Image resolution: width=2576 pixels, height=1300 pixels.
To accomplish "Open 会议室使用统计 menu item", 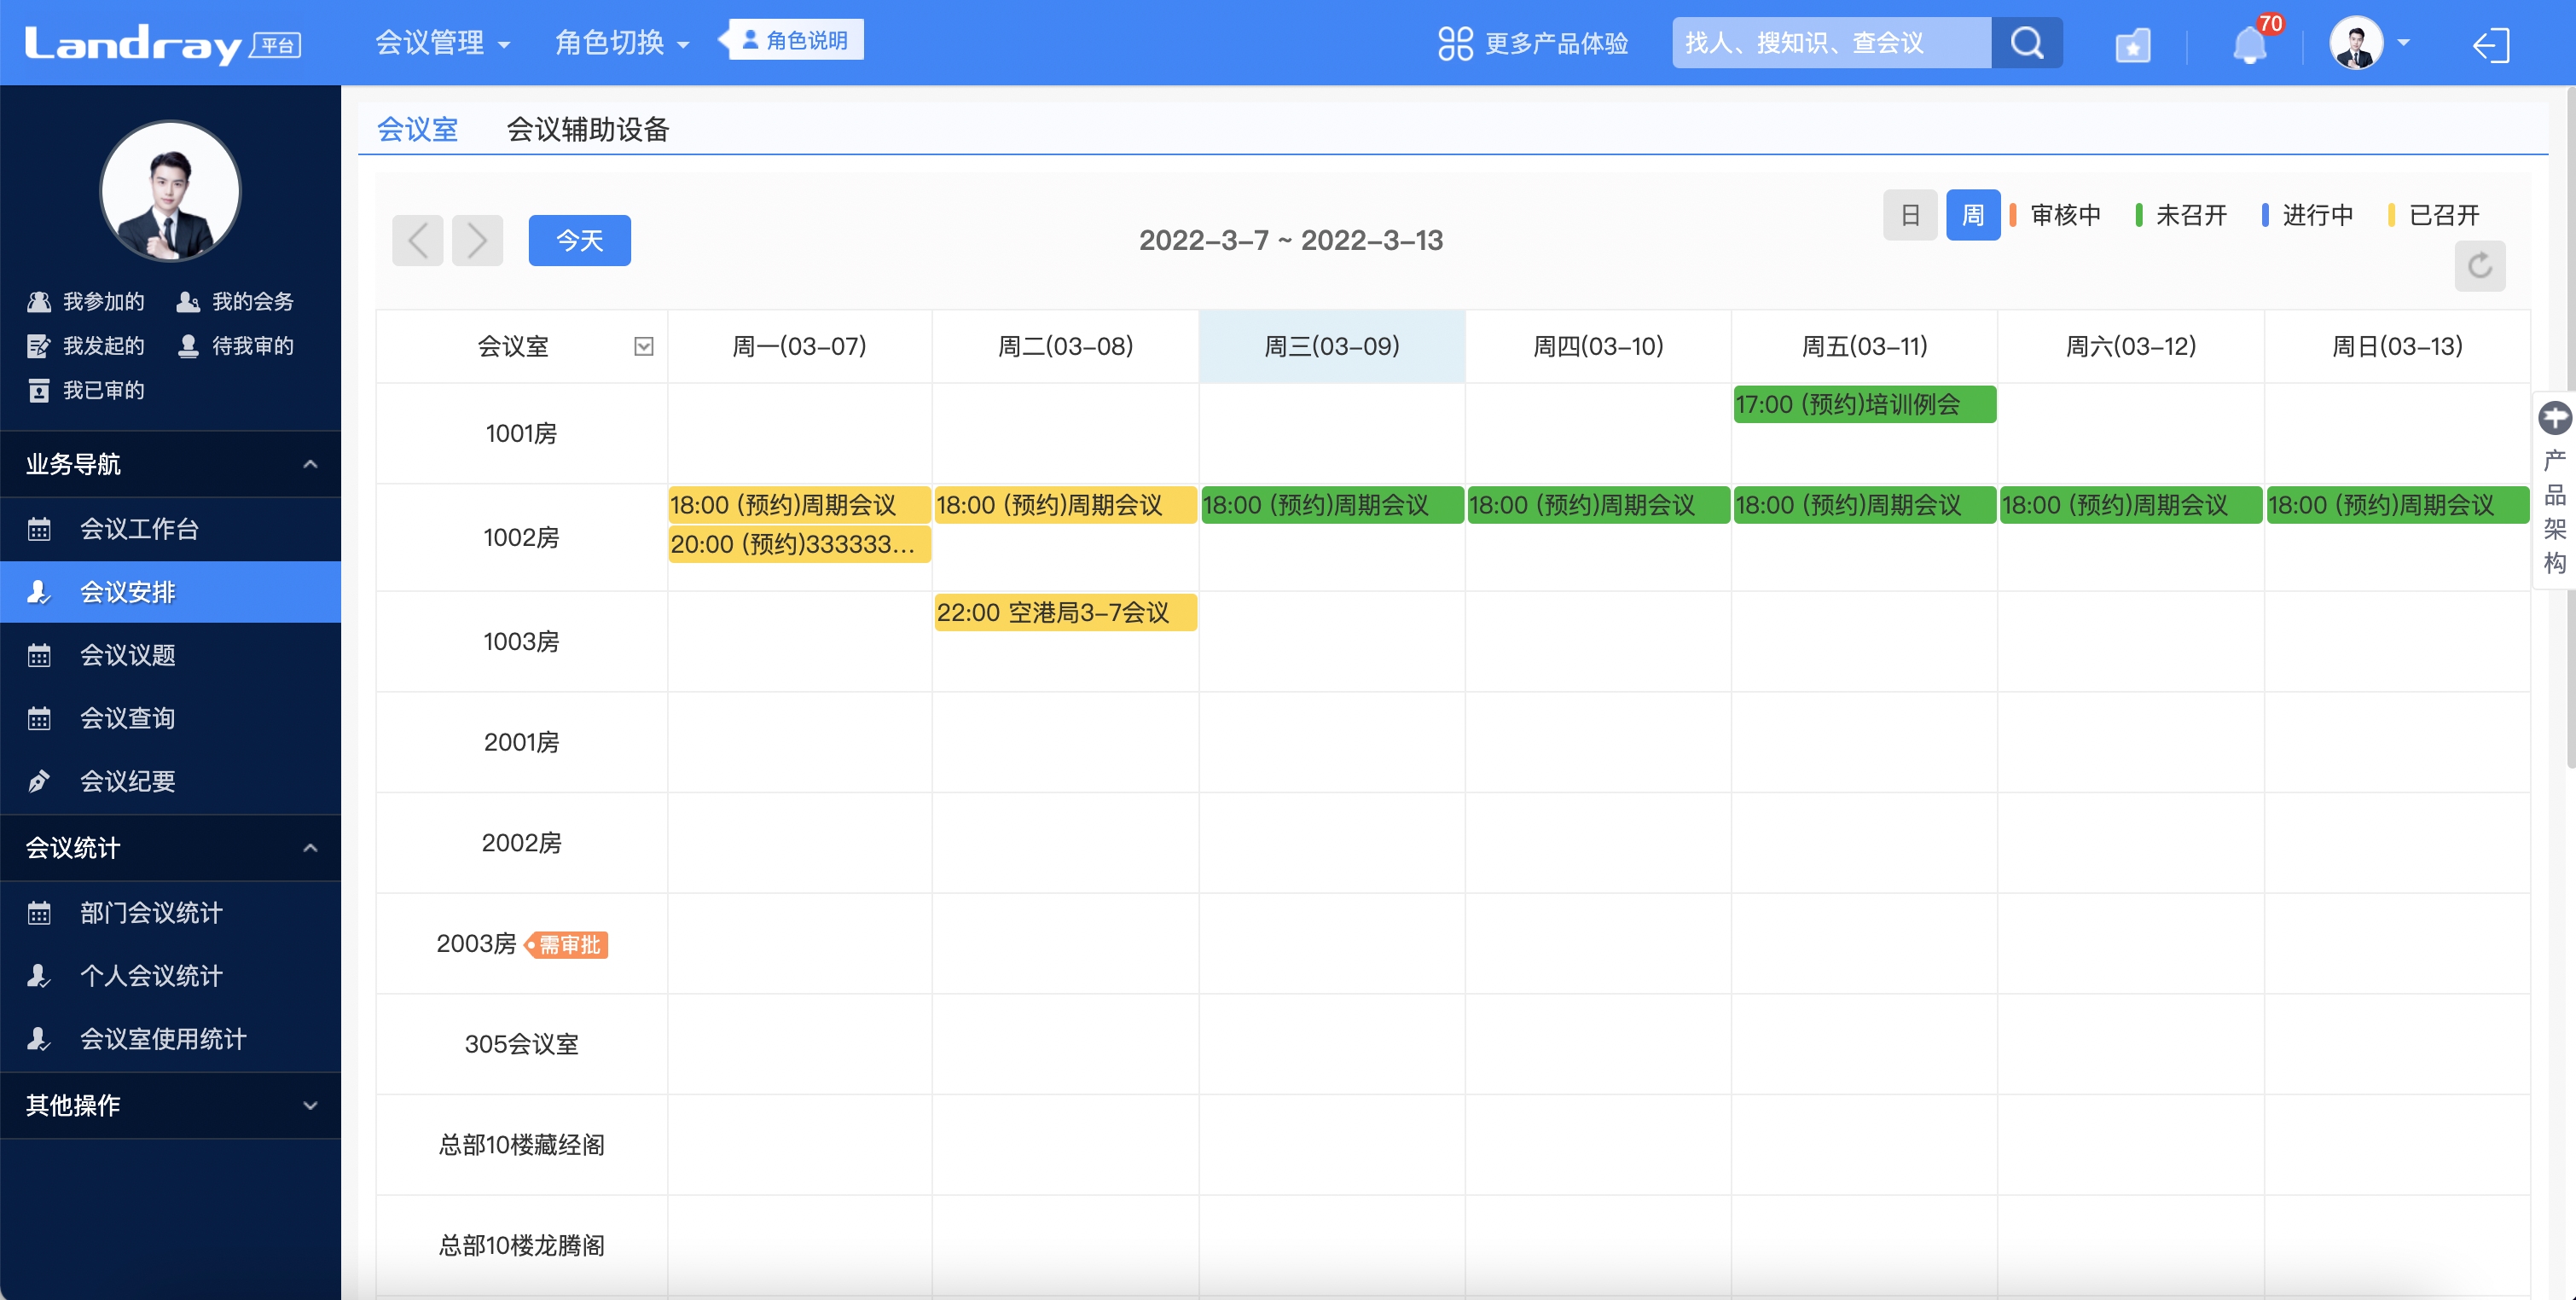I will (x=170, y=1039).
